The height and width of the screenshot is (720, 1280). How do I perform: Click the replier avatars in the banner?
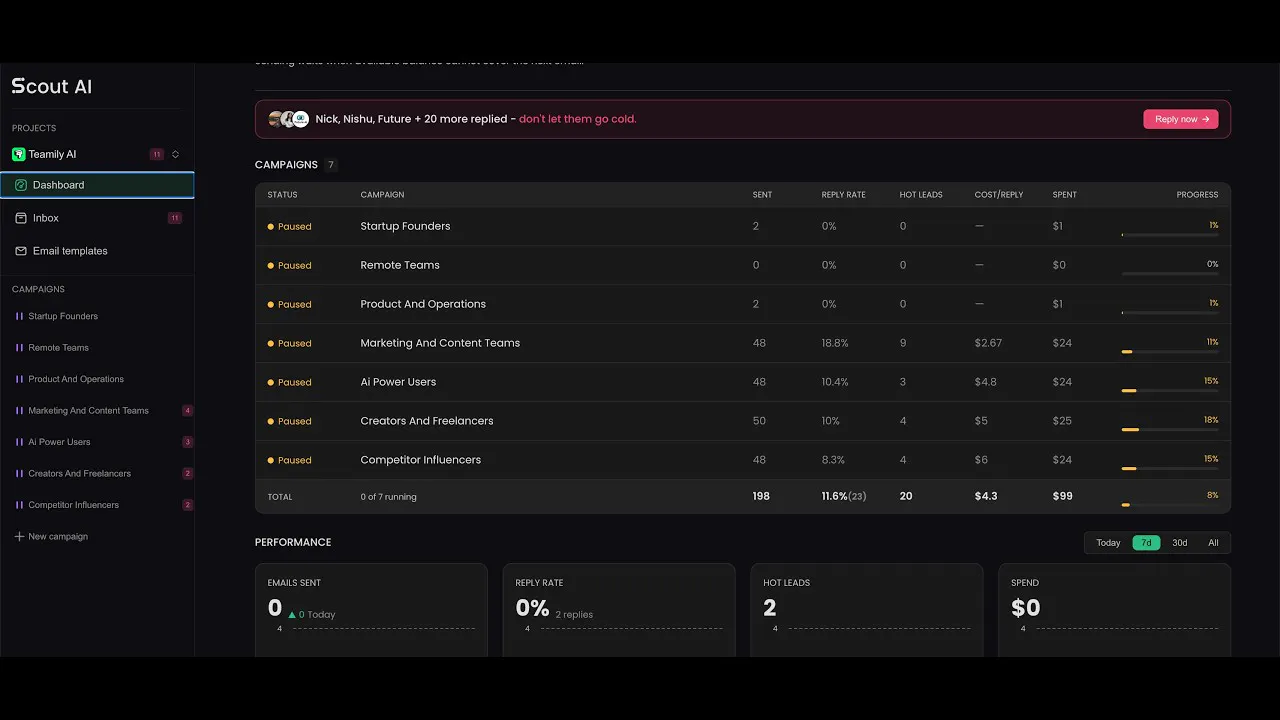pyautogui.click(x=288, y=119)
